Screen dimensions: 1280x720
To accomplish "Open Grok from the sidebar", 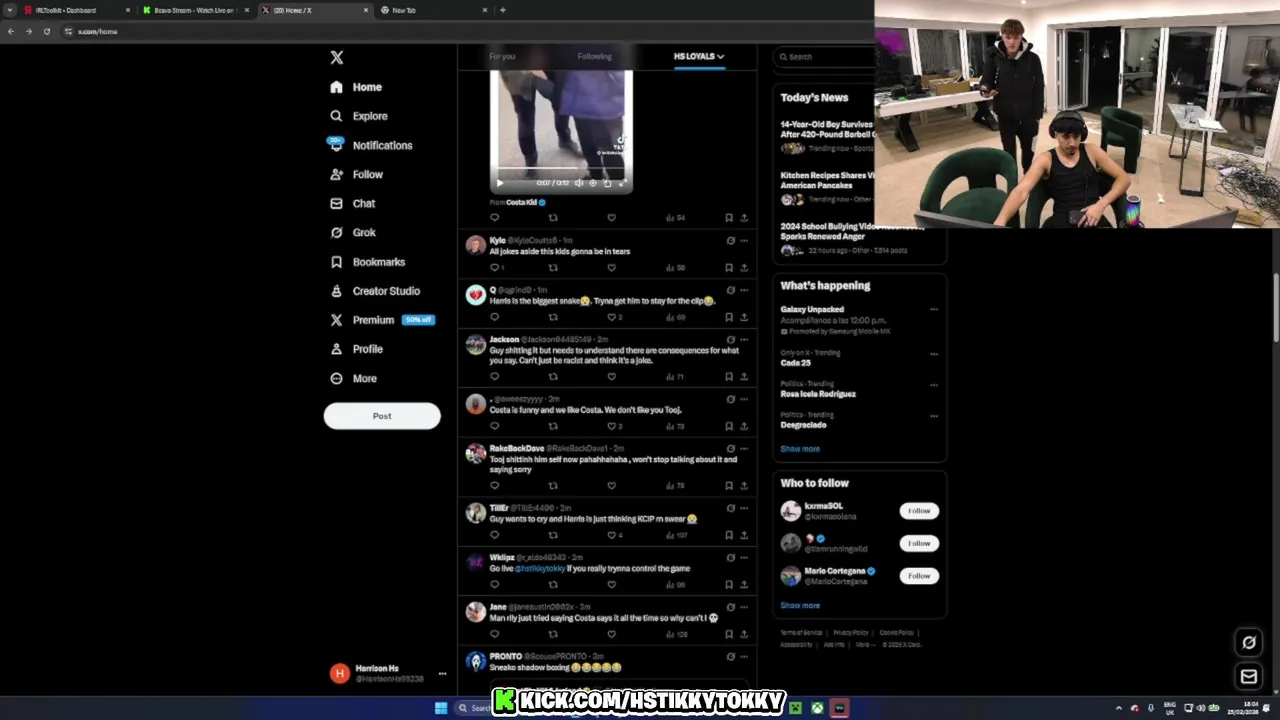I will coord(353,232).
